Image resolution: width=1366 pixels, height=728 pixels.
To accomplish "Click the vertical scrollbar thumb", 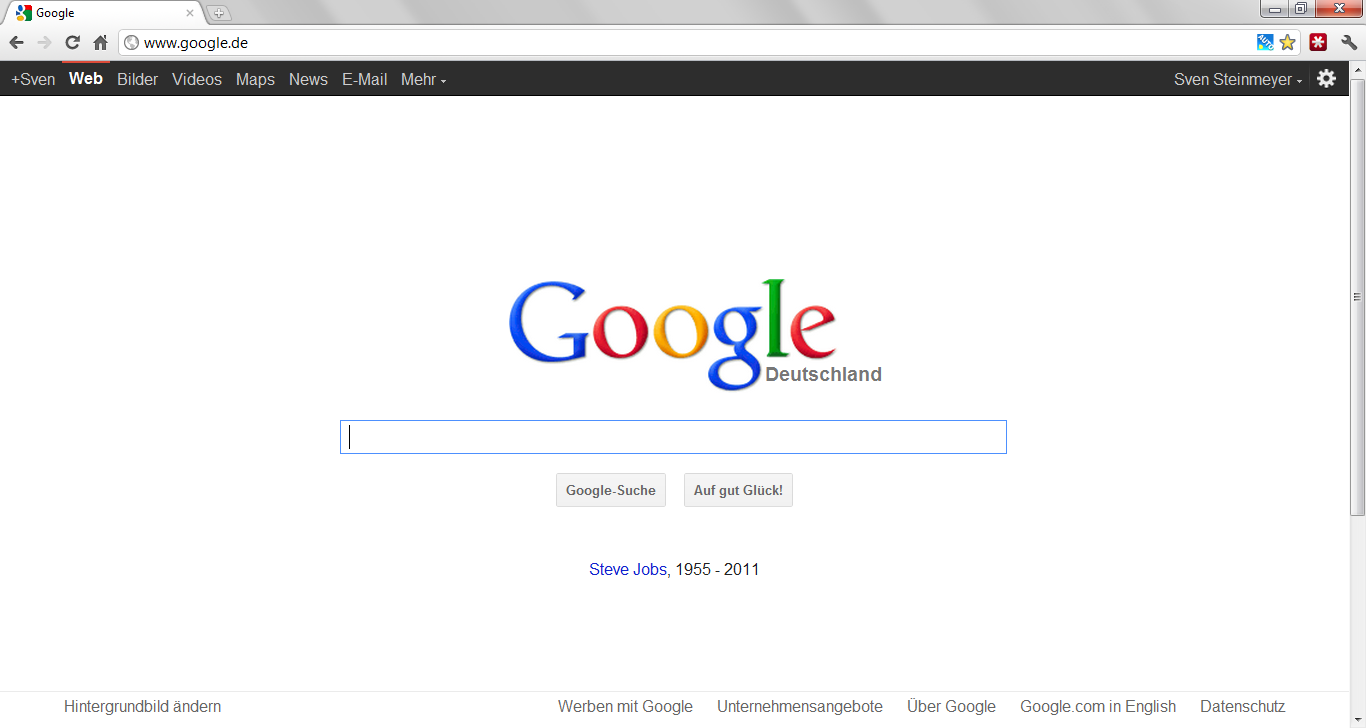I will coord(1357,297).
